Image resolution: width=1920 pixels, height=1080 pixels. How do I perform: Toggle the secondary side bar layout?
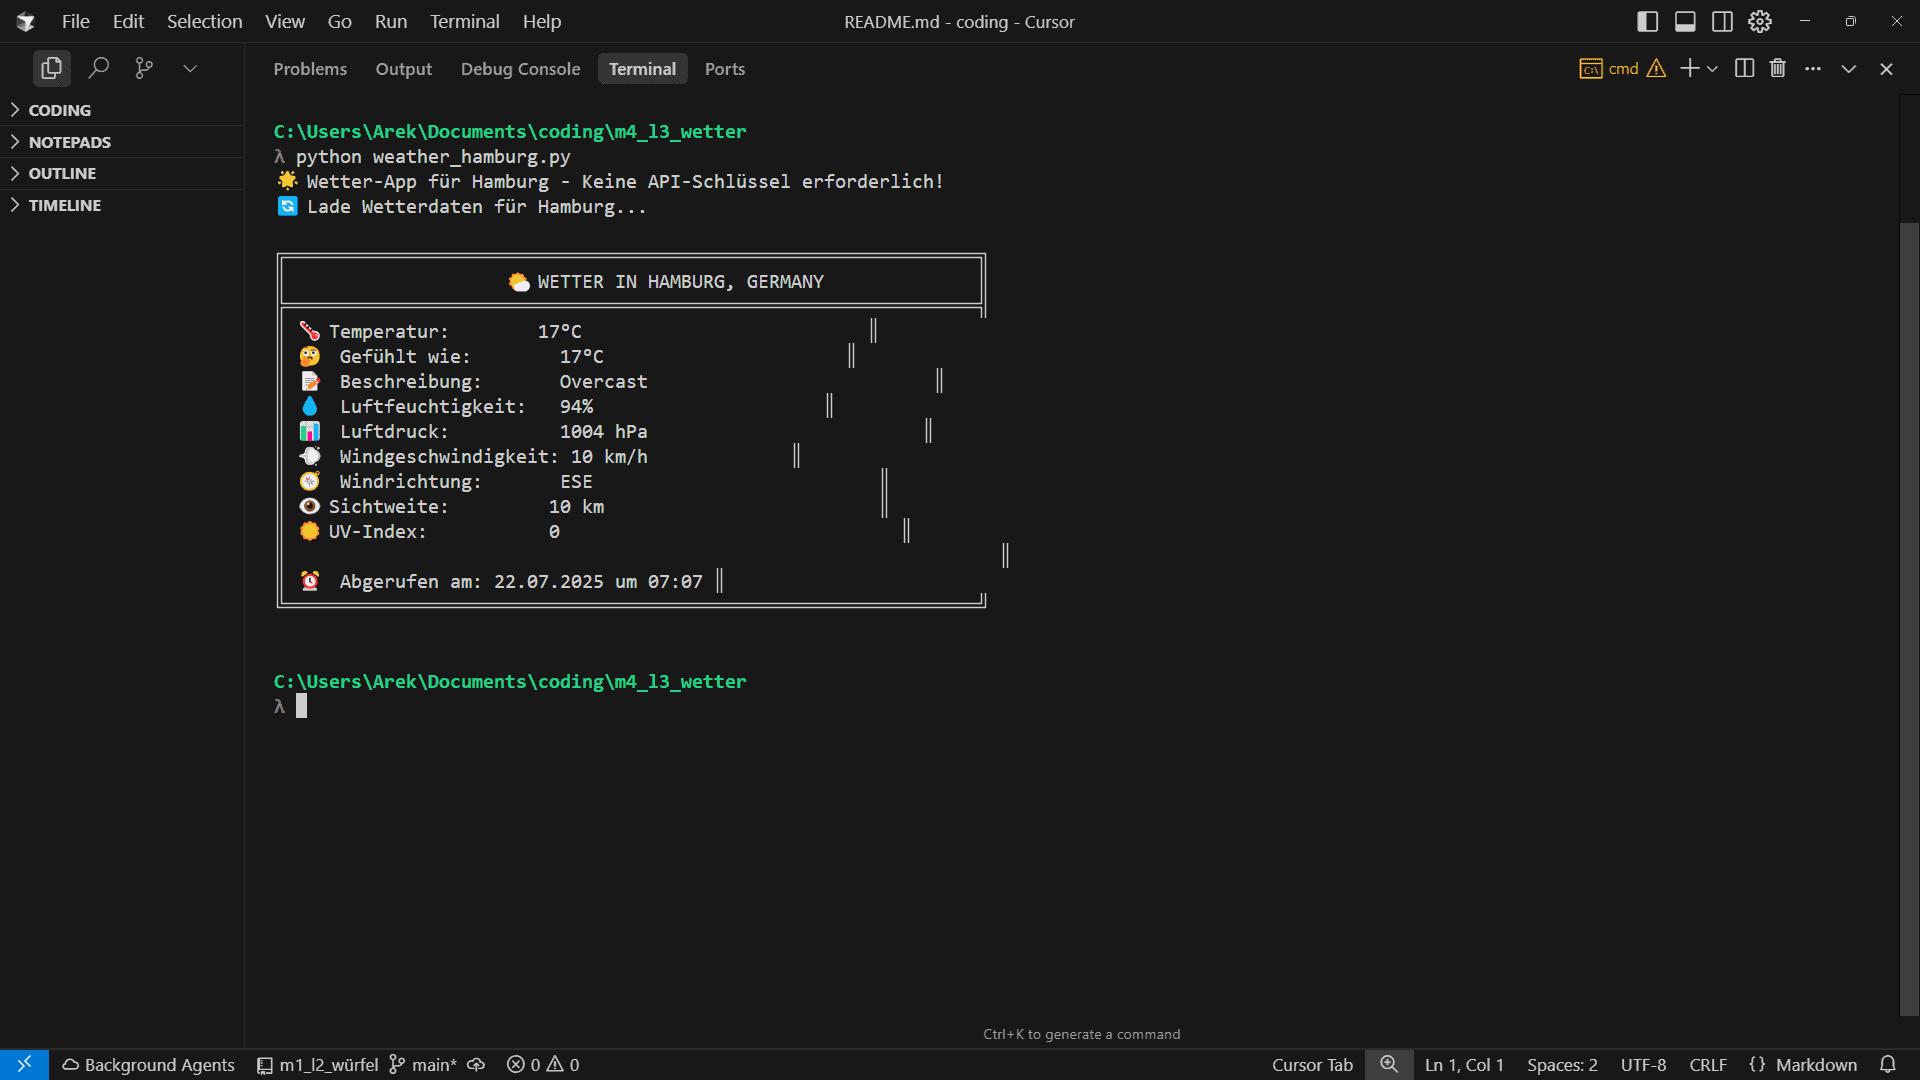point(1722,21)
